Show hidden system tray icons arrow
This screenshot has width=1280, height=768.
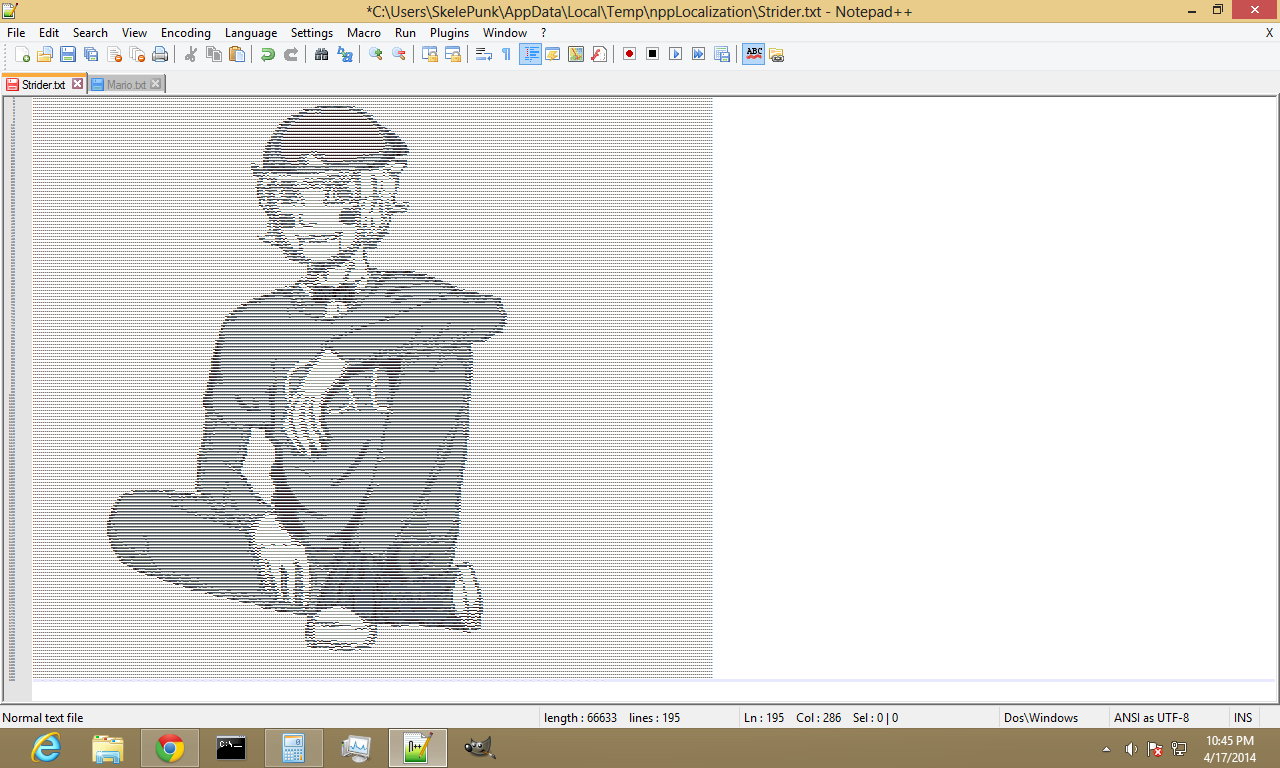[1106, 748]
